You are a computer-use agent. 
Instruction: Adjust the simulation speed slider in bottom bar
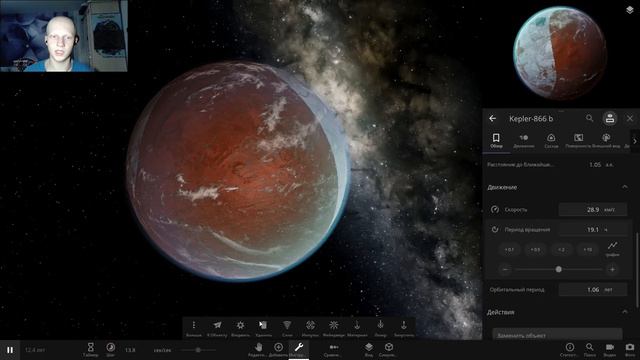pyautogui.click(x=198, y=350)
